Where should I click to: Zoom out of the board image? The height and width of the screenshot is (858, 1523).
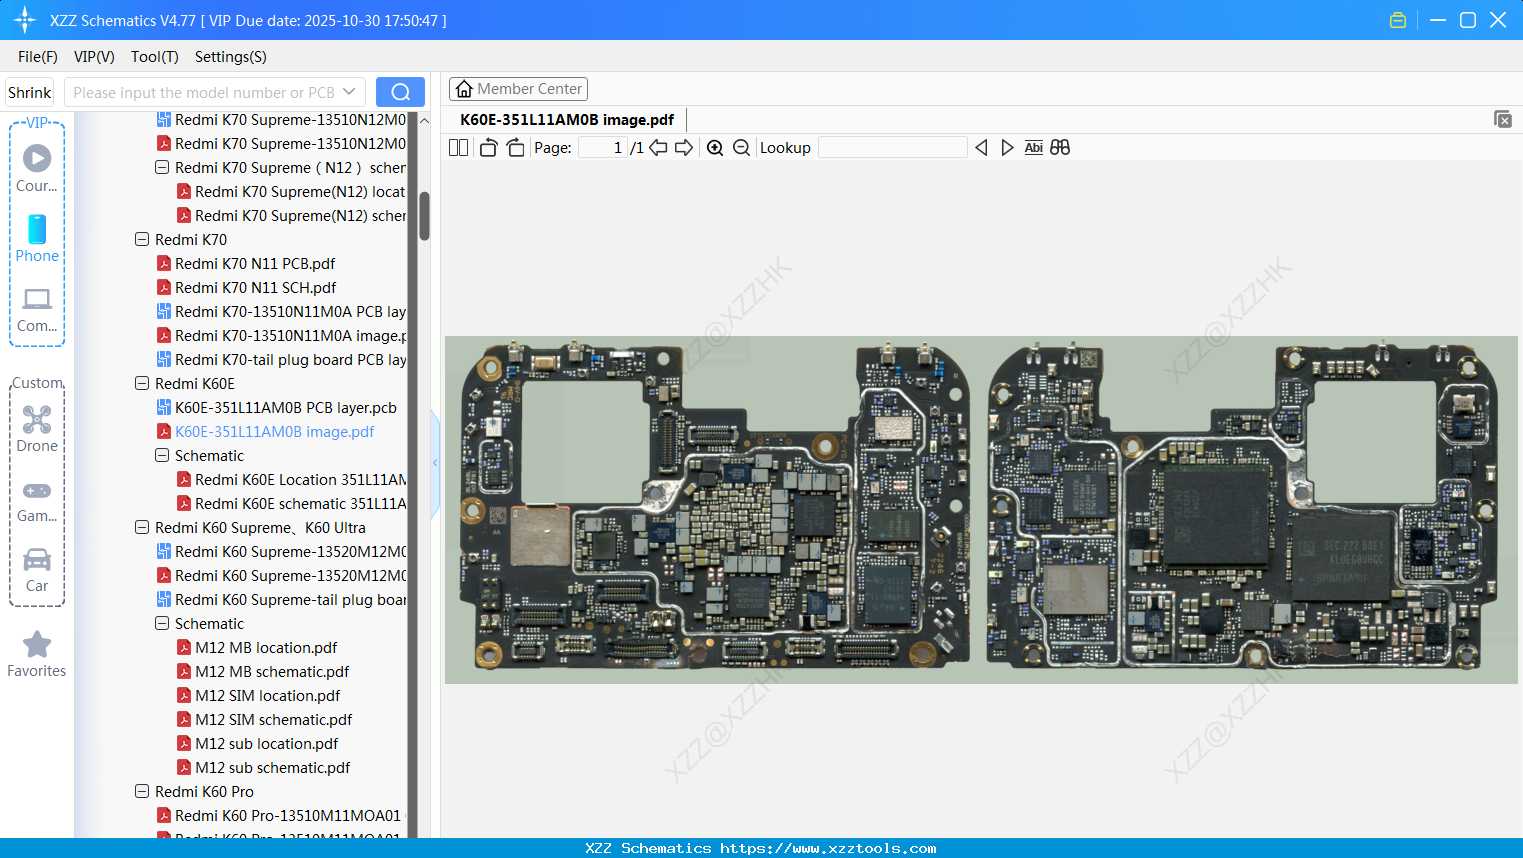pos(741,147)
